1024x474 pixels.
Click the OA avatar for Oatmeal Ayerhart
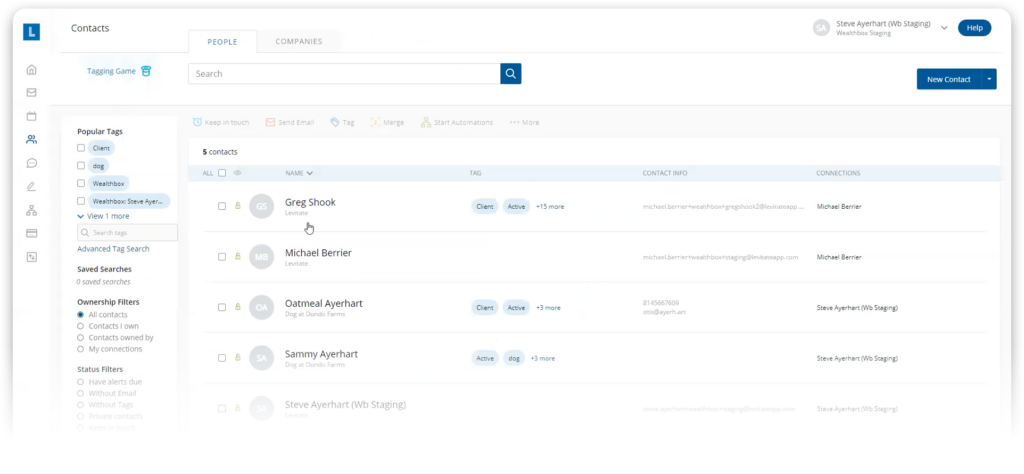pyautogui.click(x=261, y=308)
